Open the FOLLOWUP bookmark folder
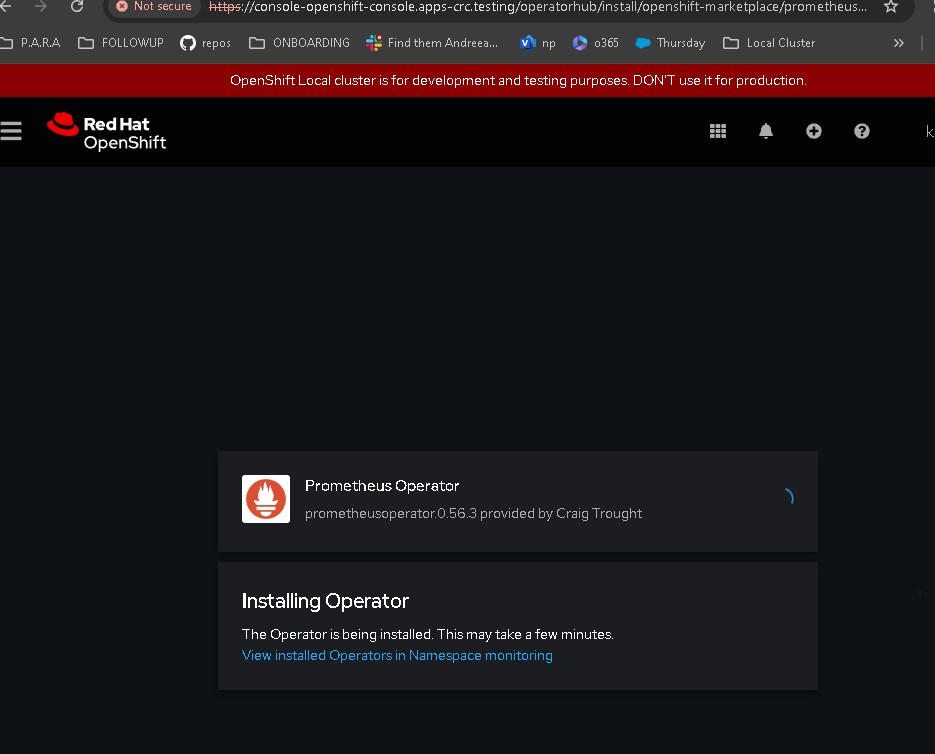935x754 pixels. pyautogui.click(x=121, y=43)
